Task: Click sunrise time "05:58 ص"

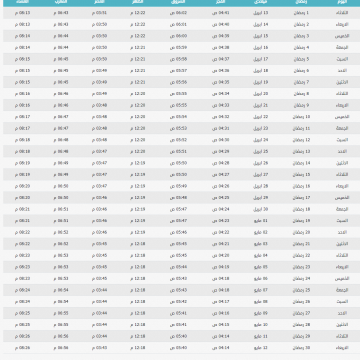Action: tap(178, 59)
